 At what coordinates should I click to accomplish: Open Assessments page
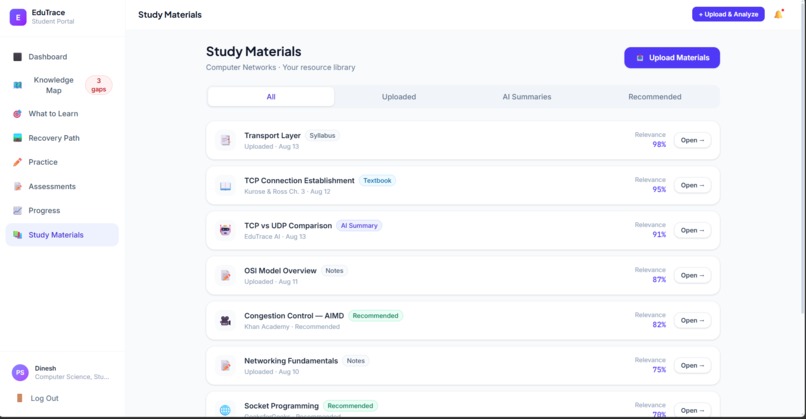click(62, 186)
